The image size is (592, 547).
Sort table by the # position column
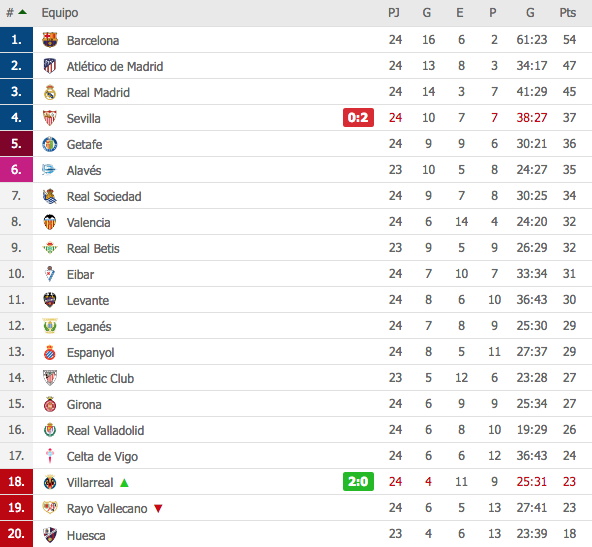pos(16,12)
